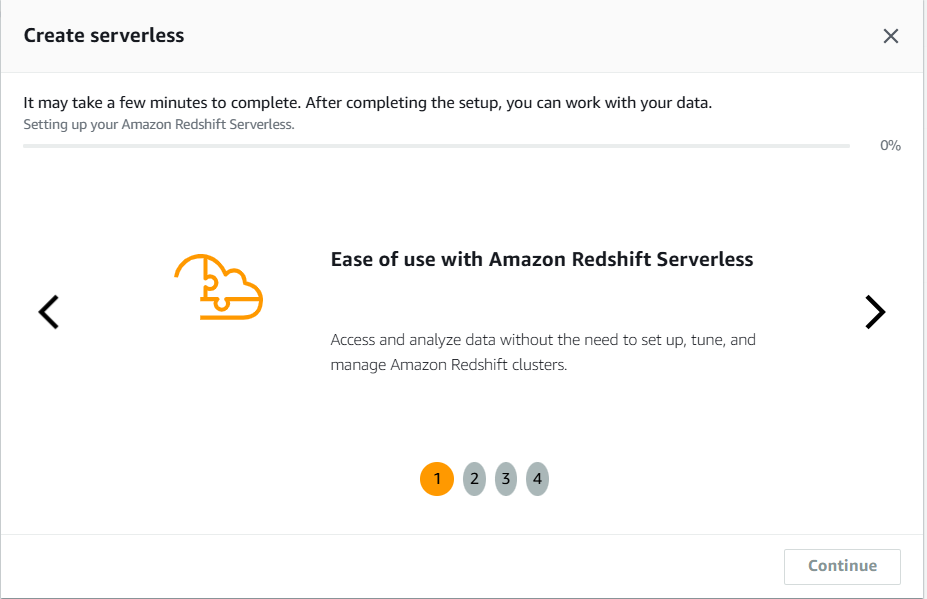The width and height of the screenshot is (927, 599).
Task: Click the "manage Amazon Redshift clusters" text line
Action: [449, 365]
